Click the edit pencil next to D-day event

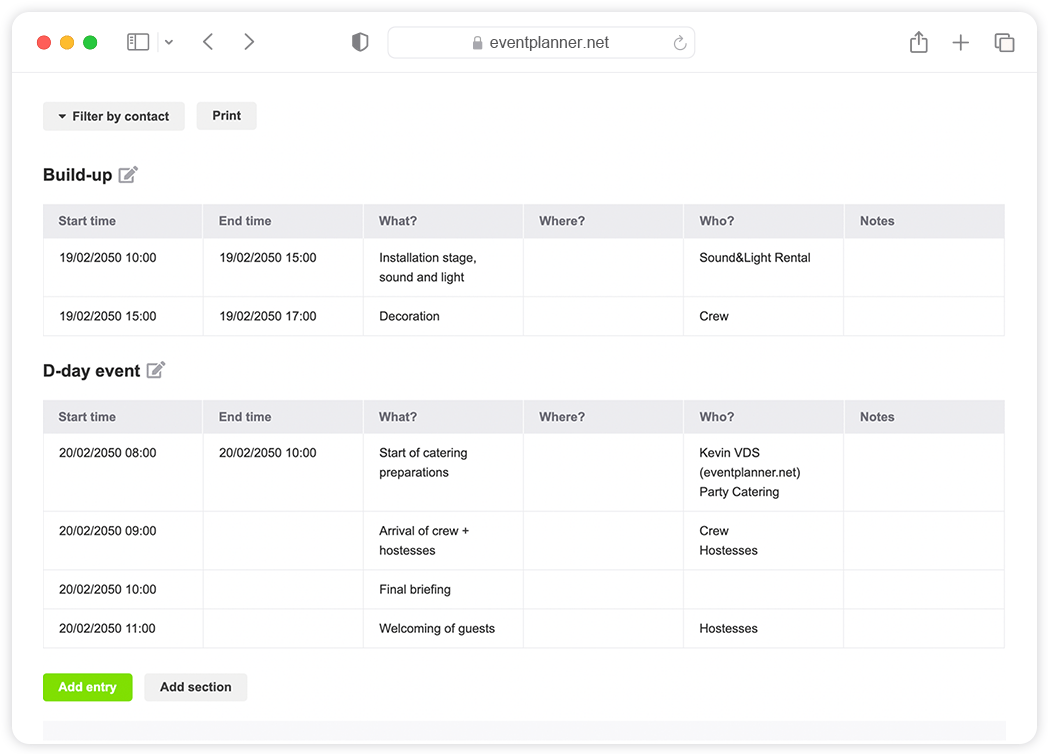156,370
